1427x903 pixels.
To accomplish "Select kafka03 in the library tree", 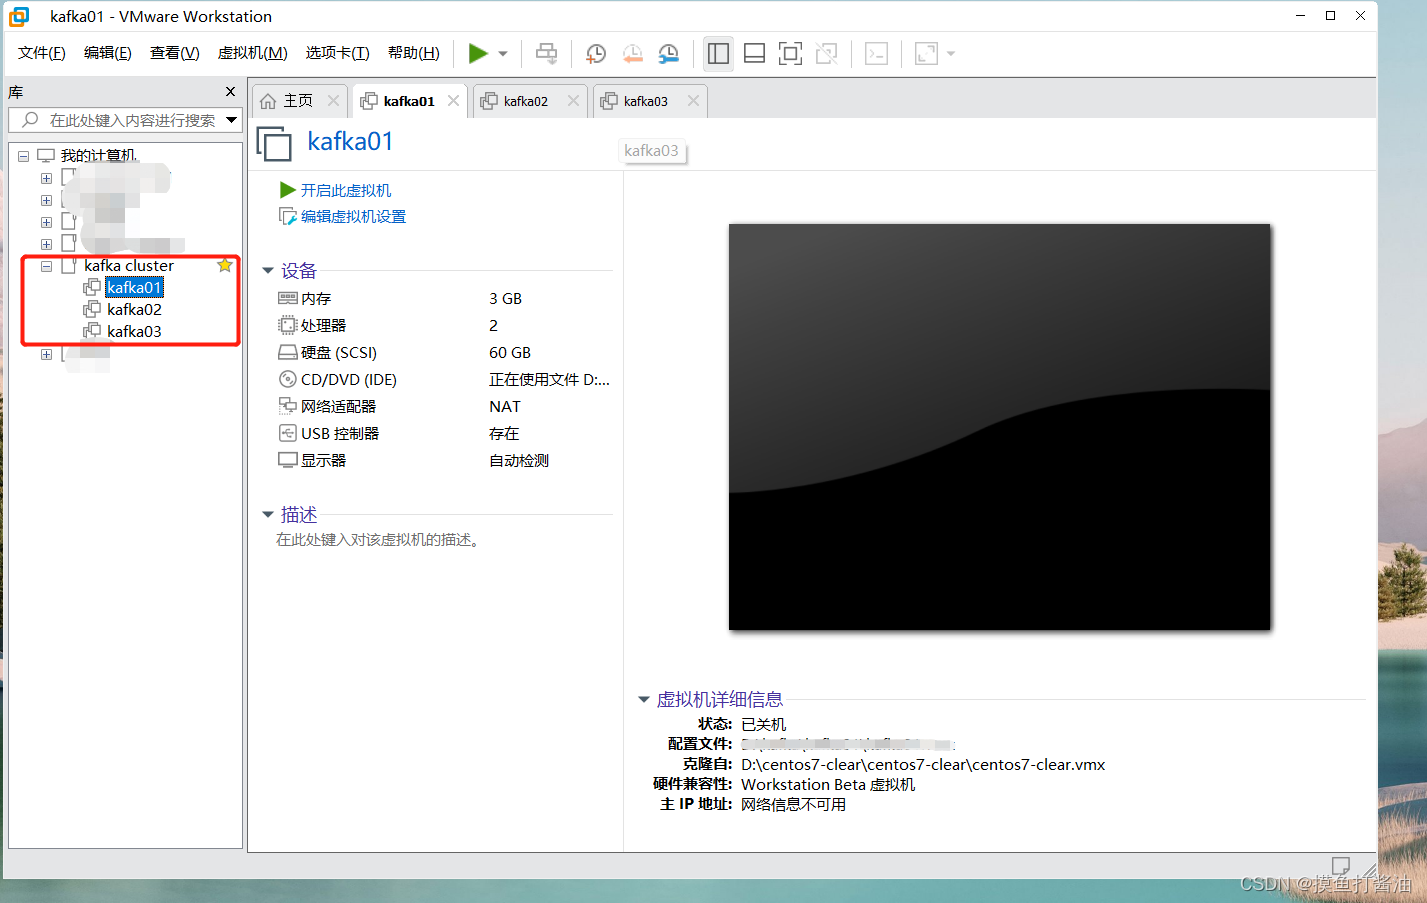I will pos(134,332).
